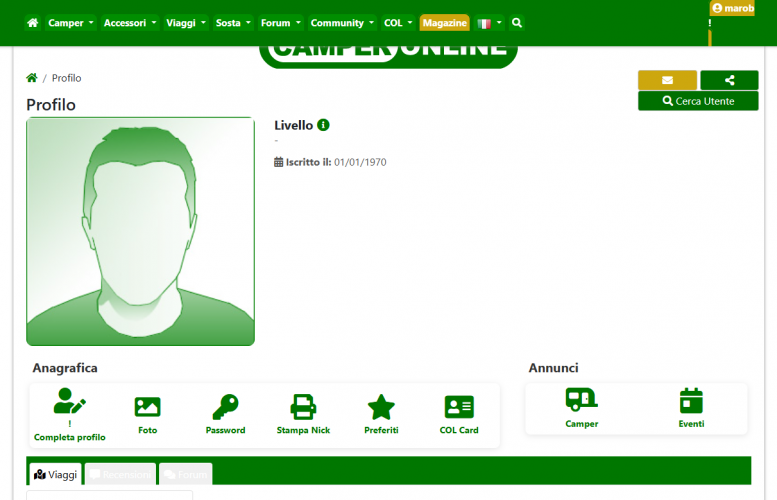Open the Foto section icon

(147, 406)
